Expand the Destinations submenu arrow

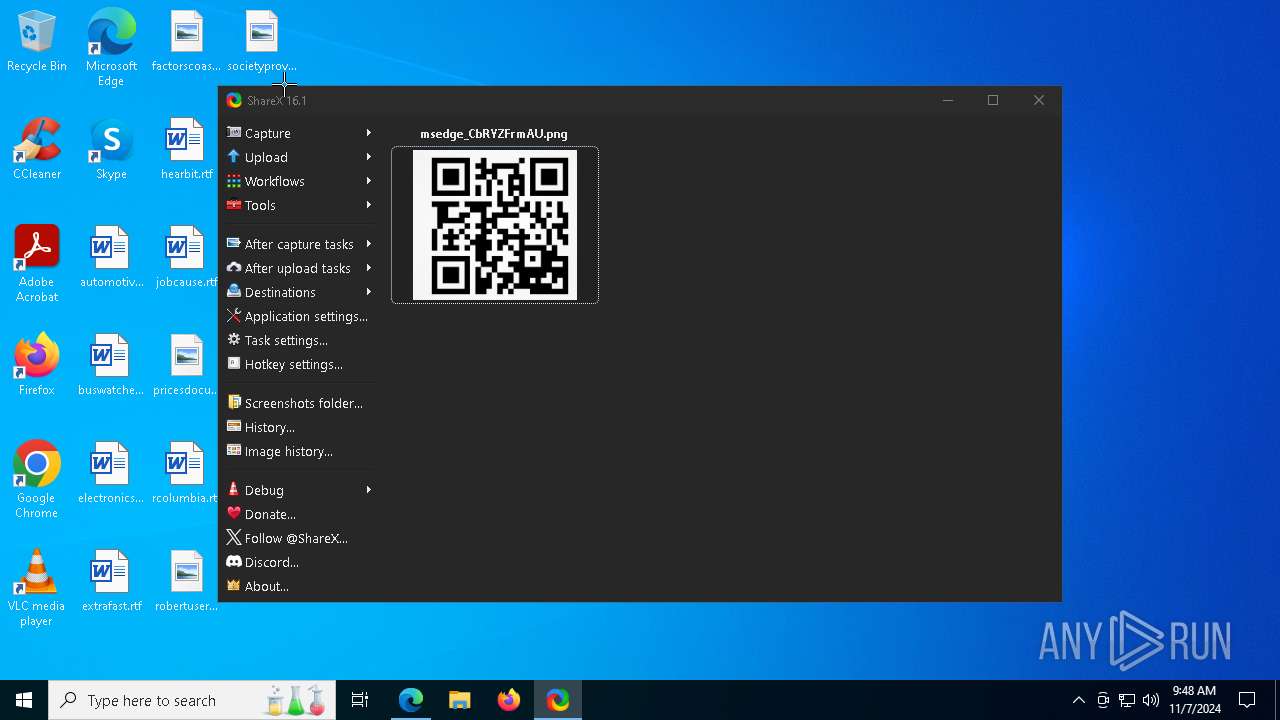coord(368,292)
